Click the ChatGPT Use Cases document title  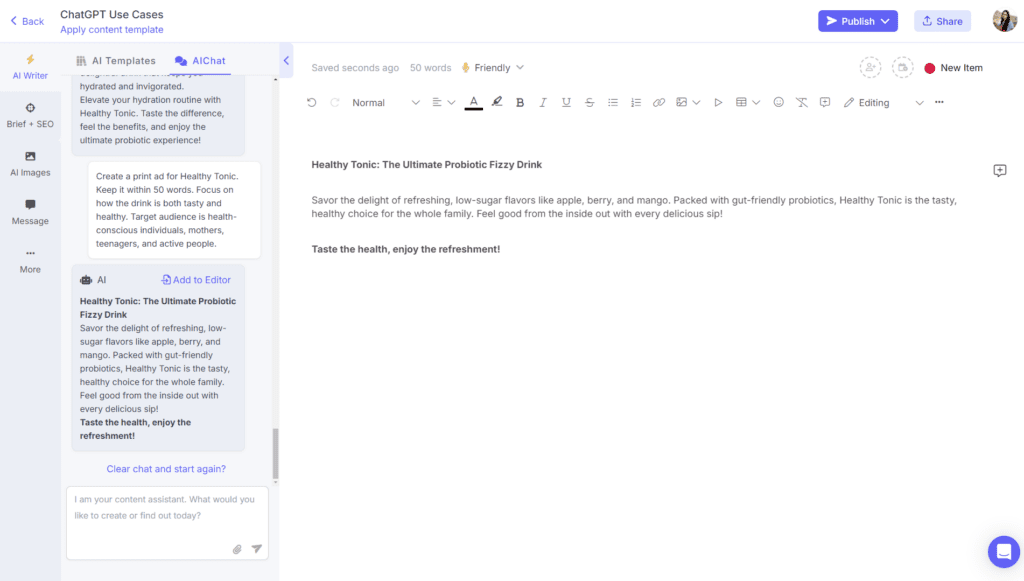(112, 14)
